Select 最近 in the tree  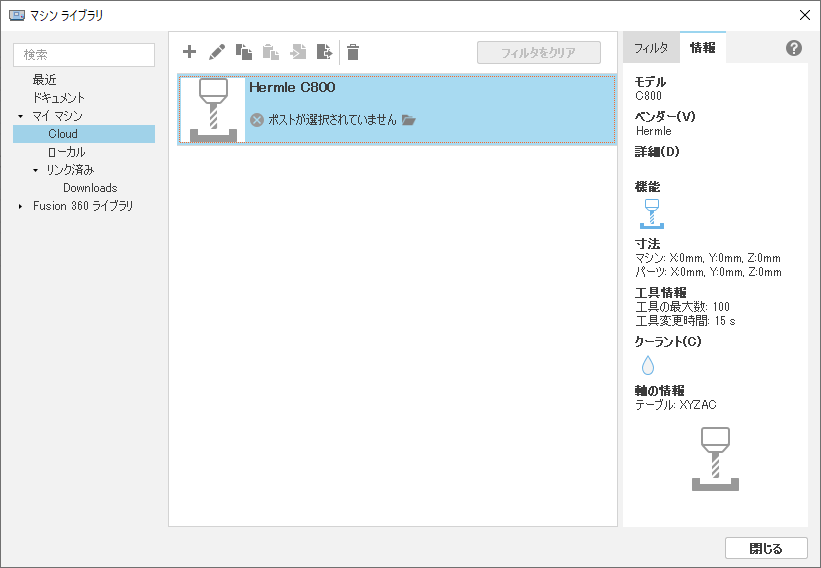(x=45, y=80)
